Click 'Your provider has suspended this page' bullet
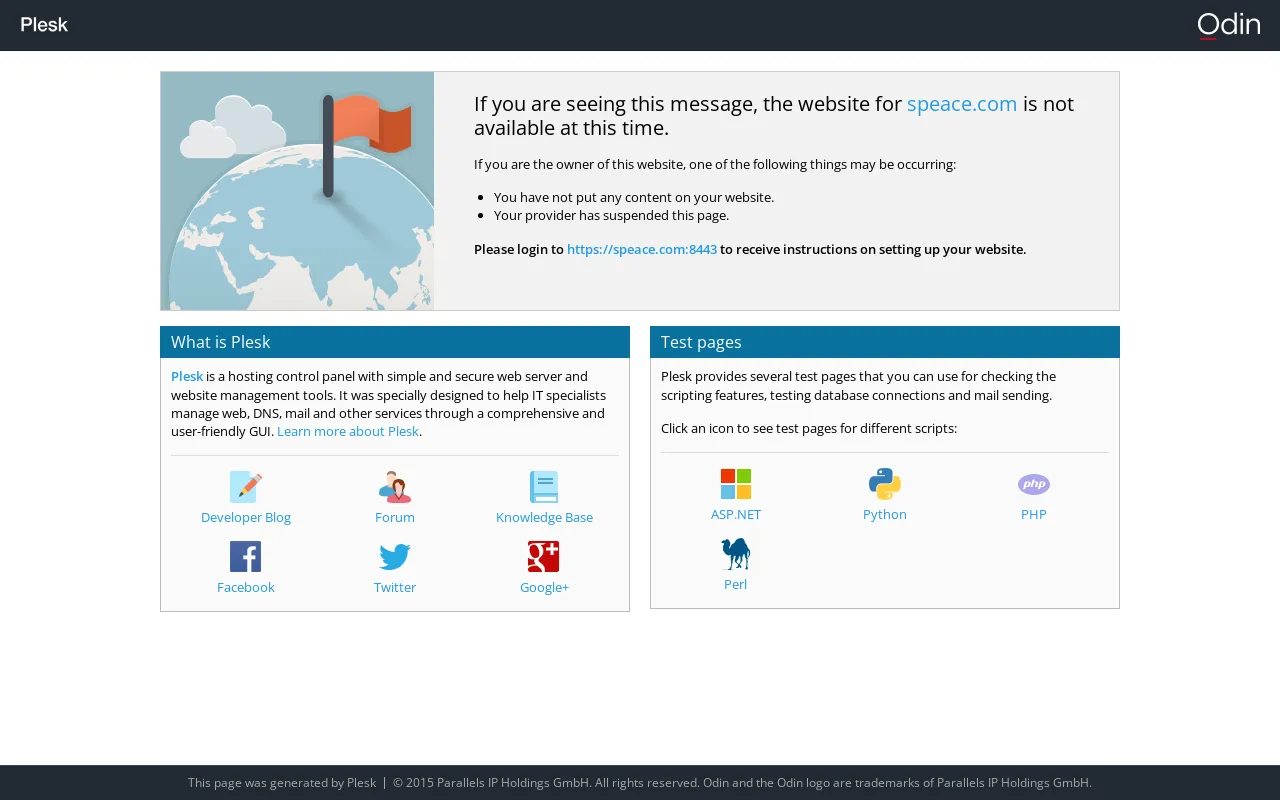 tap(612, 216)
